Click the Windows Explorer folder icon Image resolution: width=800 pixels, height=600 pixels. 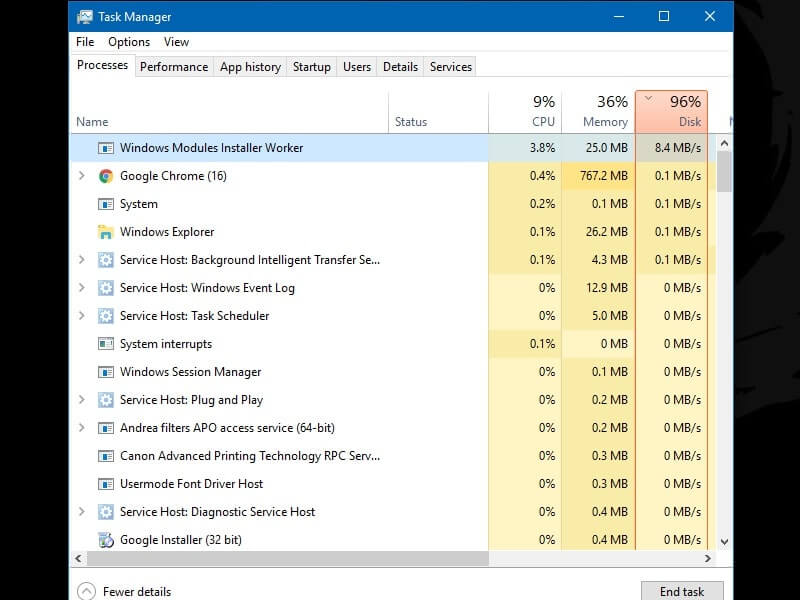coord(106,232)
